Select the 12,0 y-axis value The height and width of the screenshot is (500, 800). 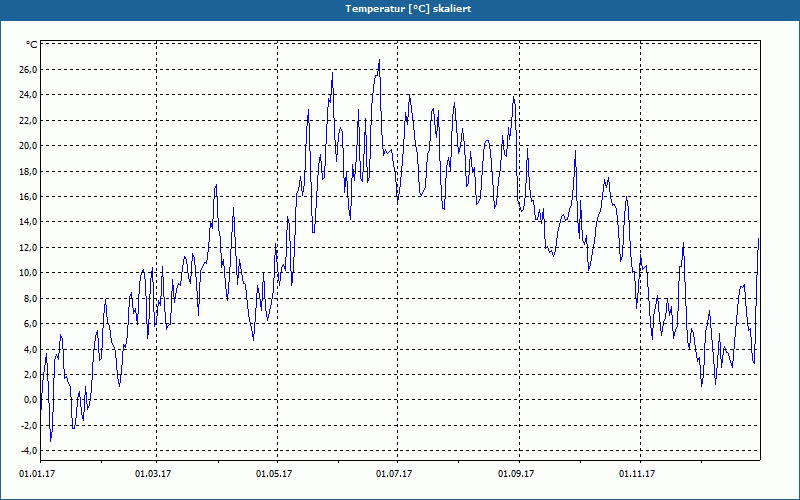29,247
